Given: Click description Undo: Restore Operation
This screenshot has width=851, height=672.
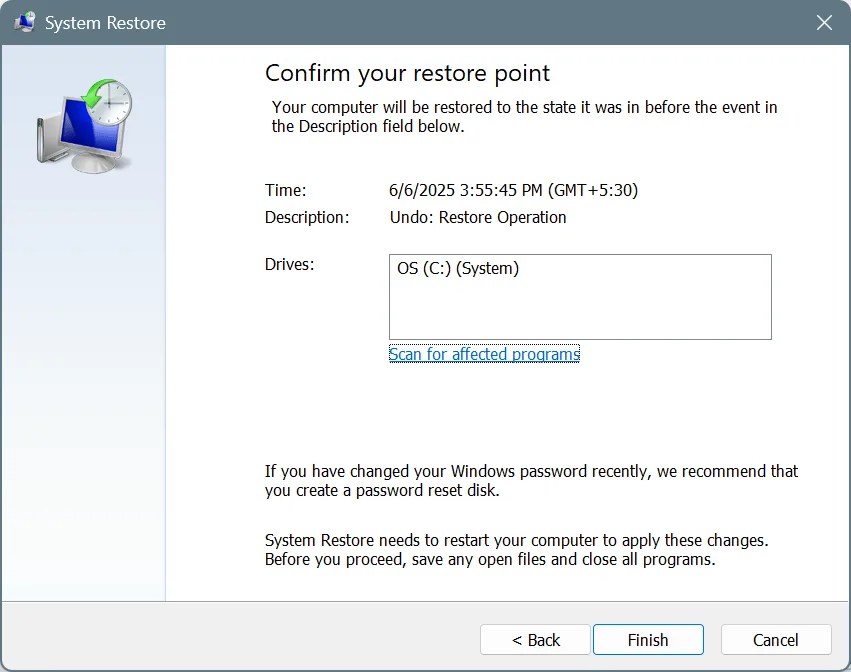Looking at the screenshot, I should (x=478, y=217).
